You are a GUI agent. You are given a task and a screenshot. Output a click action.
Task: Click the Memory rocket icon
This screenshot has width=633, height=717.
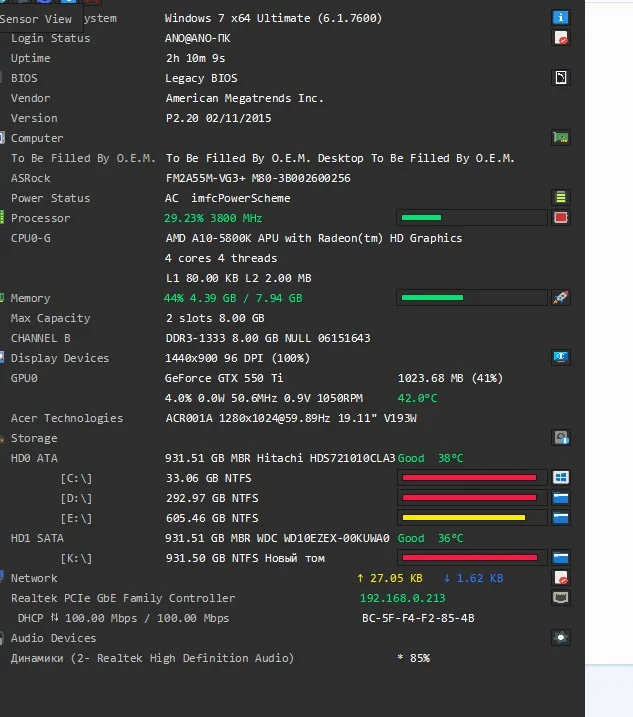pos(561,298)
